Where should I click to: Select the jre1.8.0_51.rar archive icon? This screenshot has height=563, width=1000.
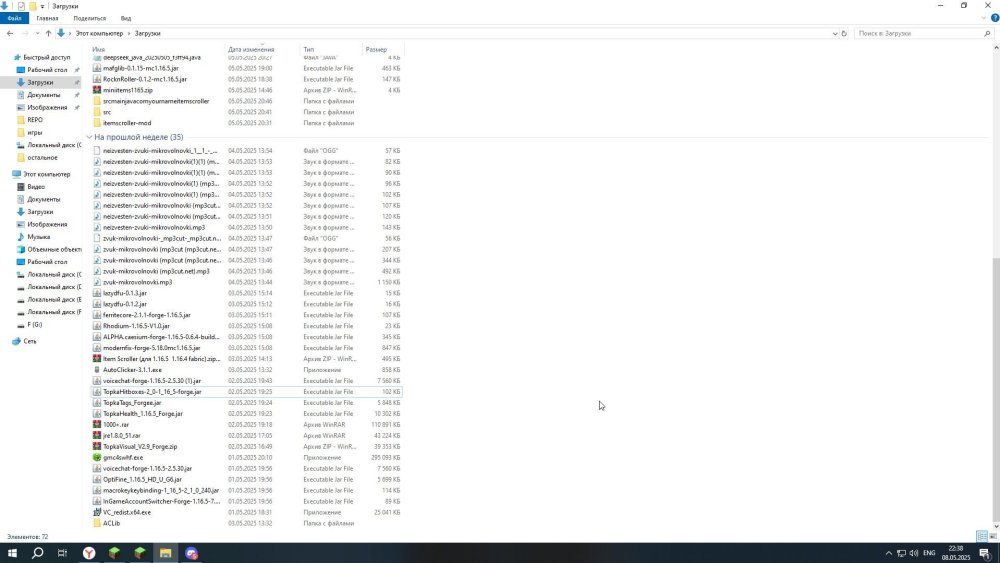pyautogui.click(x=97, y=435)
